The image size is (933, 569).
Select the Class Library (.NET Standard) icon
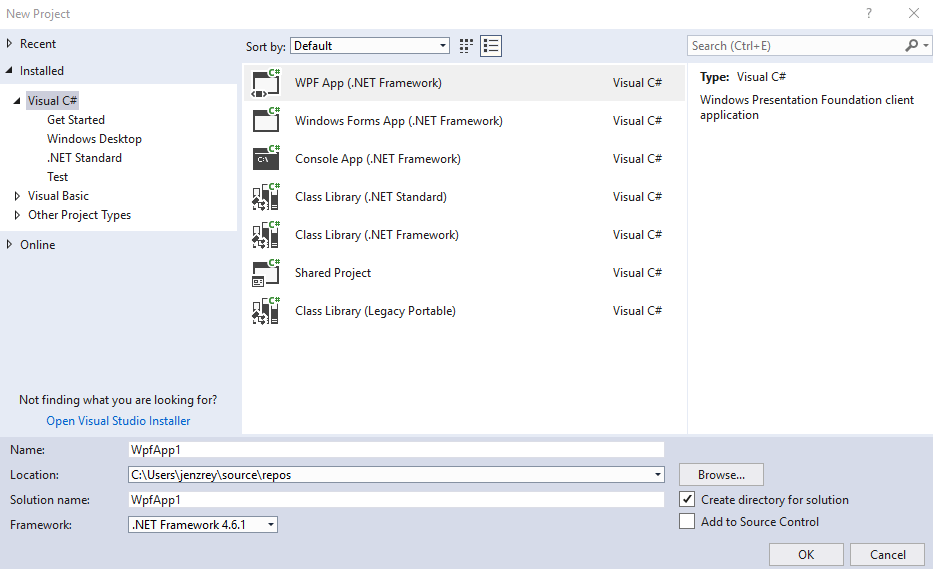(265, 197)
